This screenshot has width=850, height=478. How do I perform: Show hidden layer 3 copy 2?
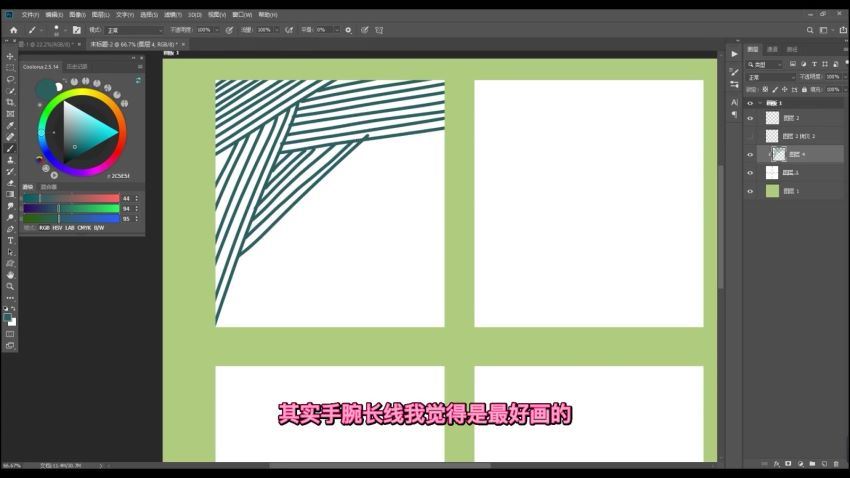pos(750,136)
